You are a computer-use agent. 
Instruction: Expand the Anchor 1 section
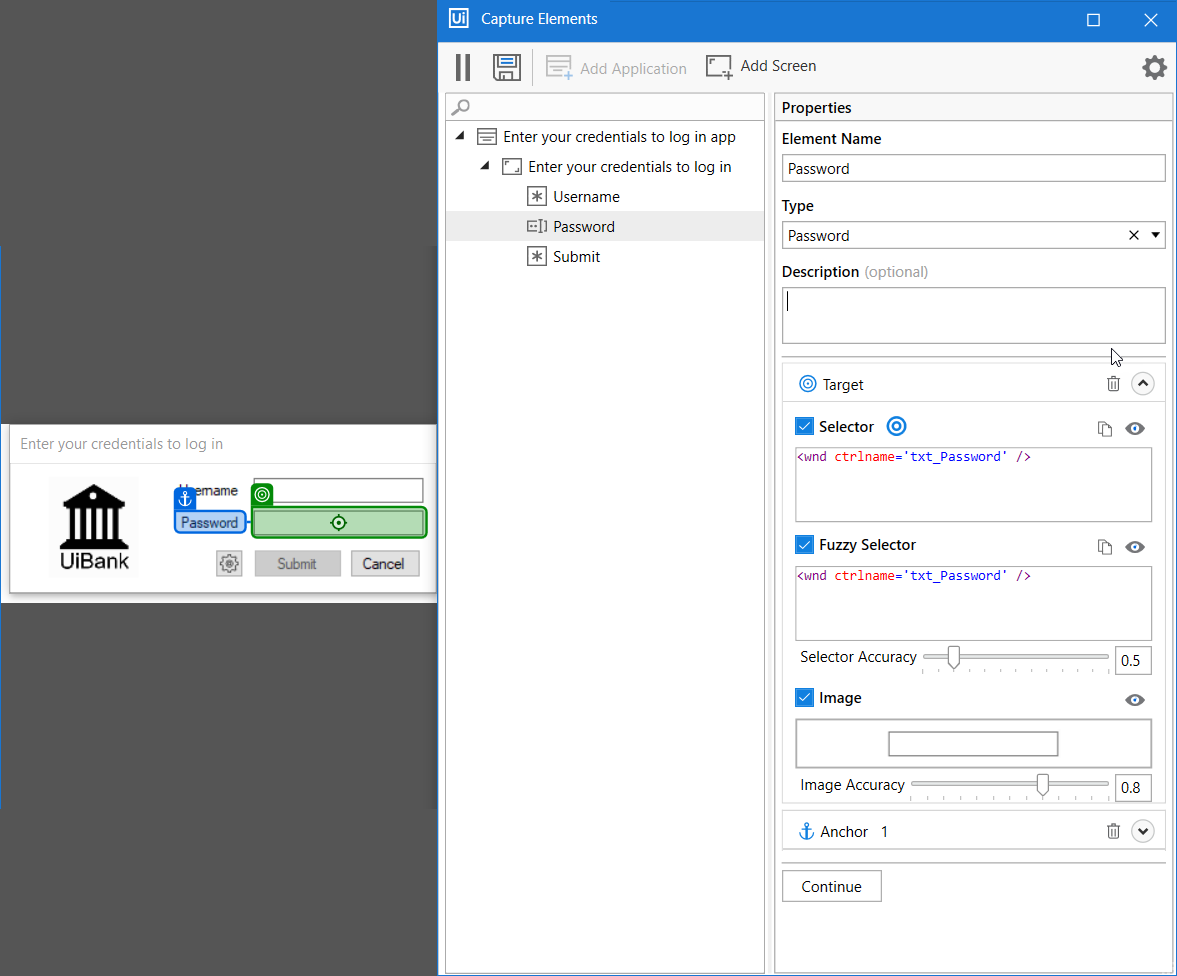point(1142,831)
